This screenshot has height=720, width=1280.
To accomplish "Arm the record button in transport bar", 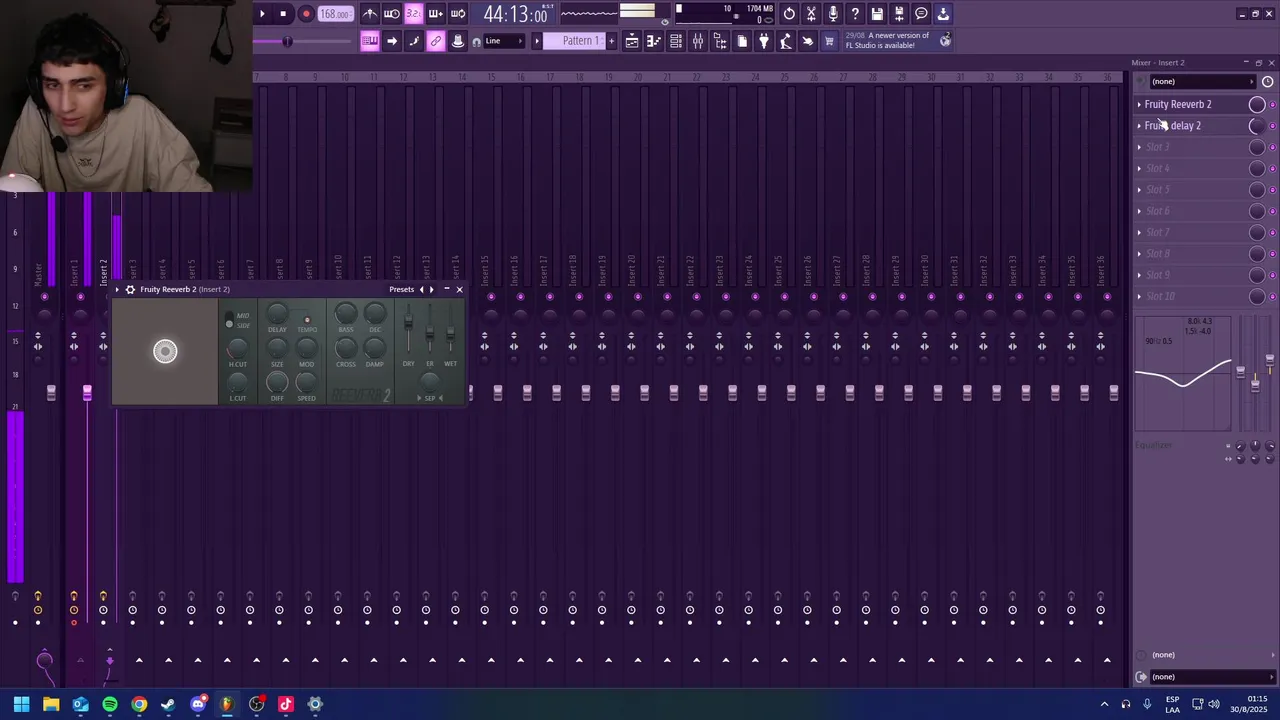I will (306, 14).
